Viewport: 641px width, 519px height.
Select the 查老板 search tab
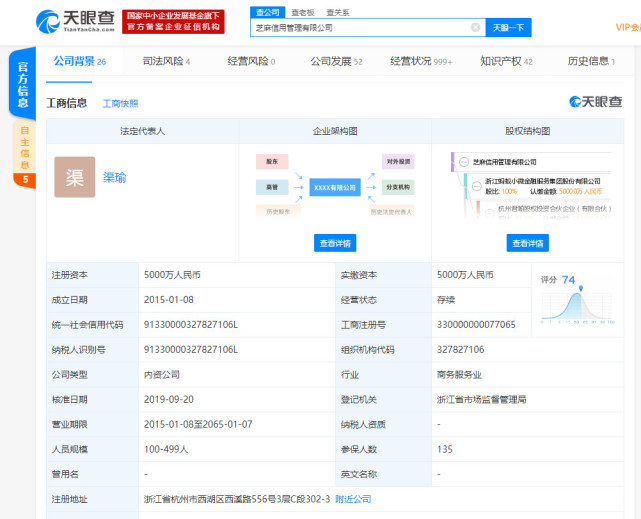[x=303, y=13]
